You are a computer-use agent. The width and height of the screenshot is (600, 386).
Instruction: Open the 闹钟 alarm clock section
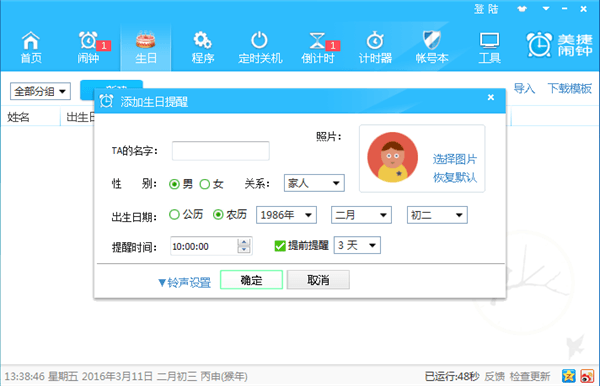pos(88,47)
